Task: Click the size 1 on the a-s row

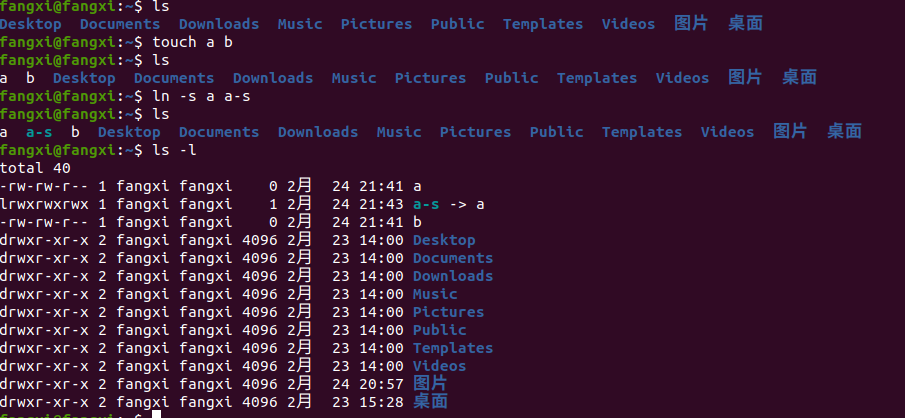Action: 274,204
